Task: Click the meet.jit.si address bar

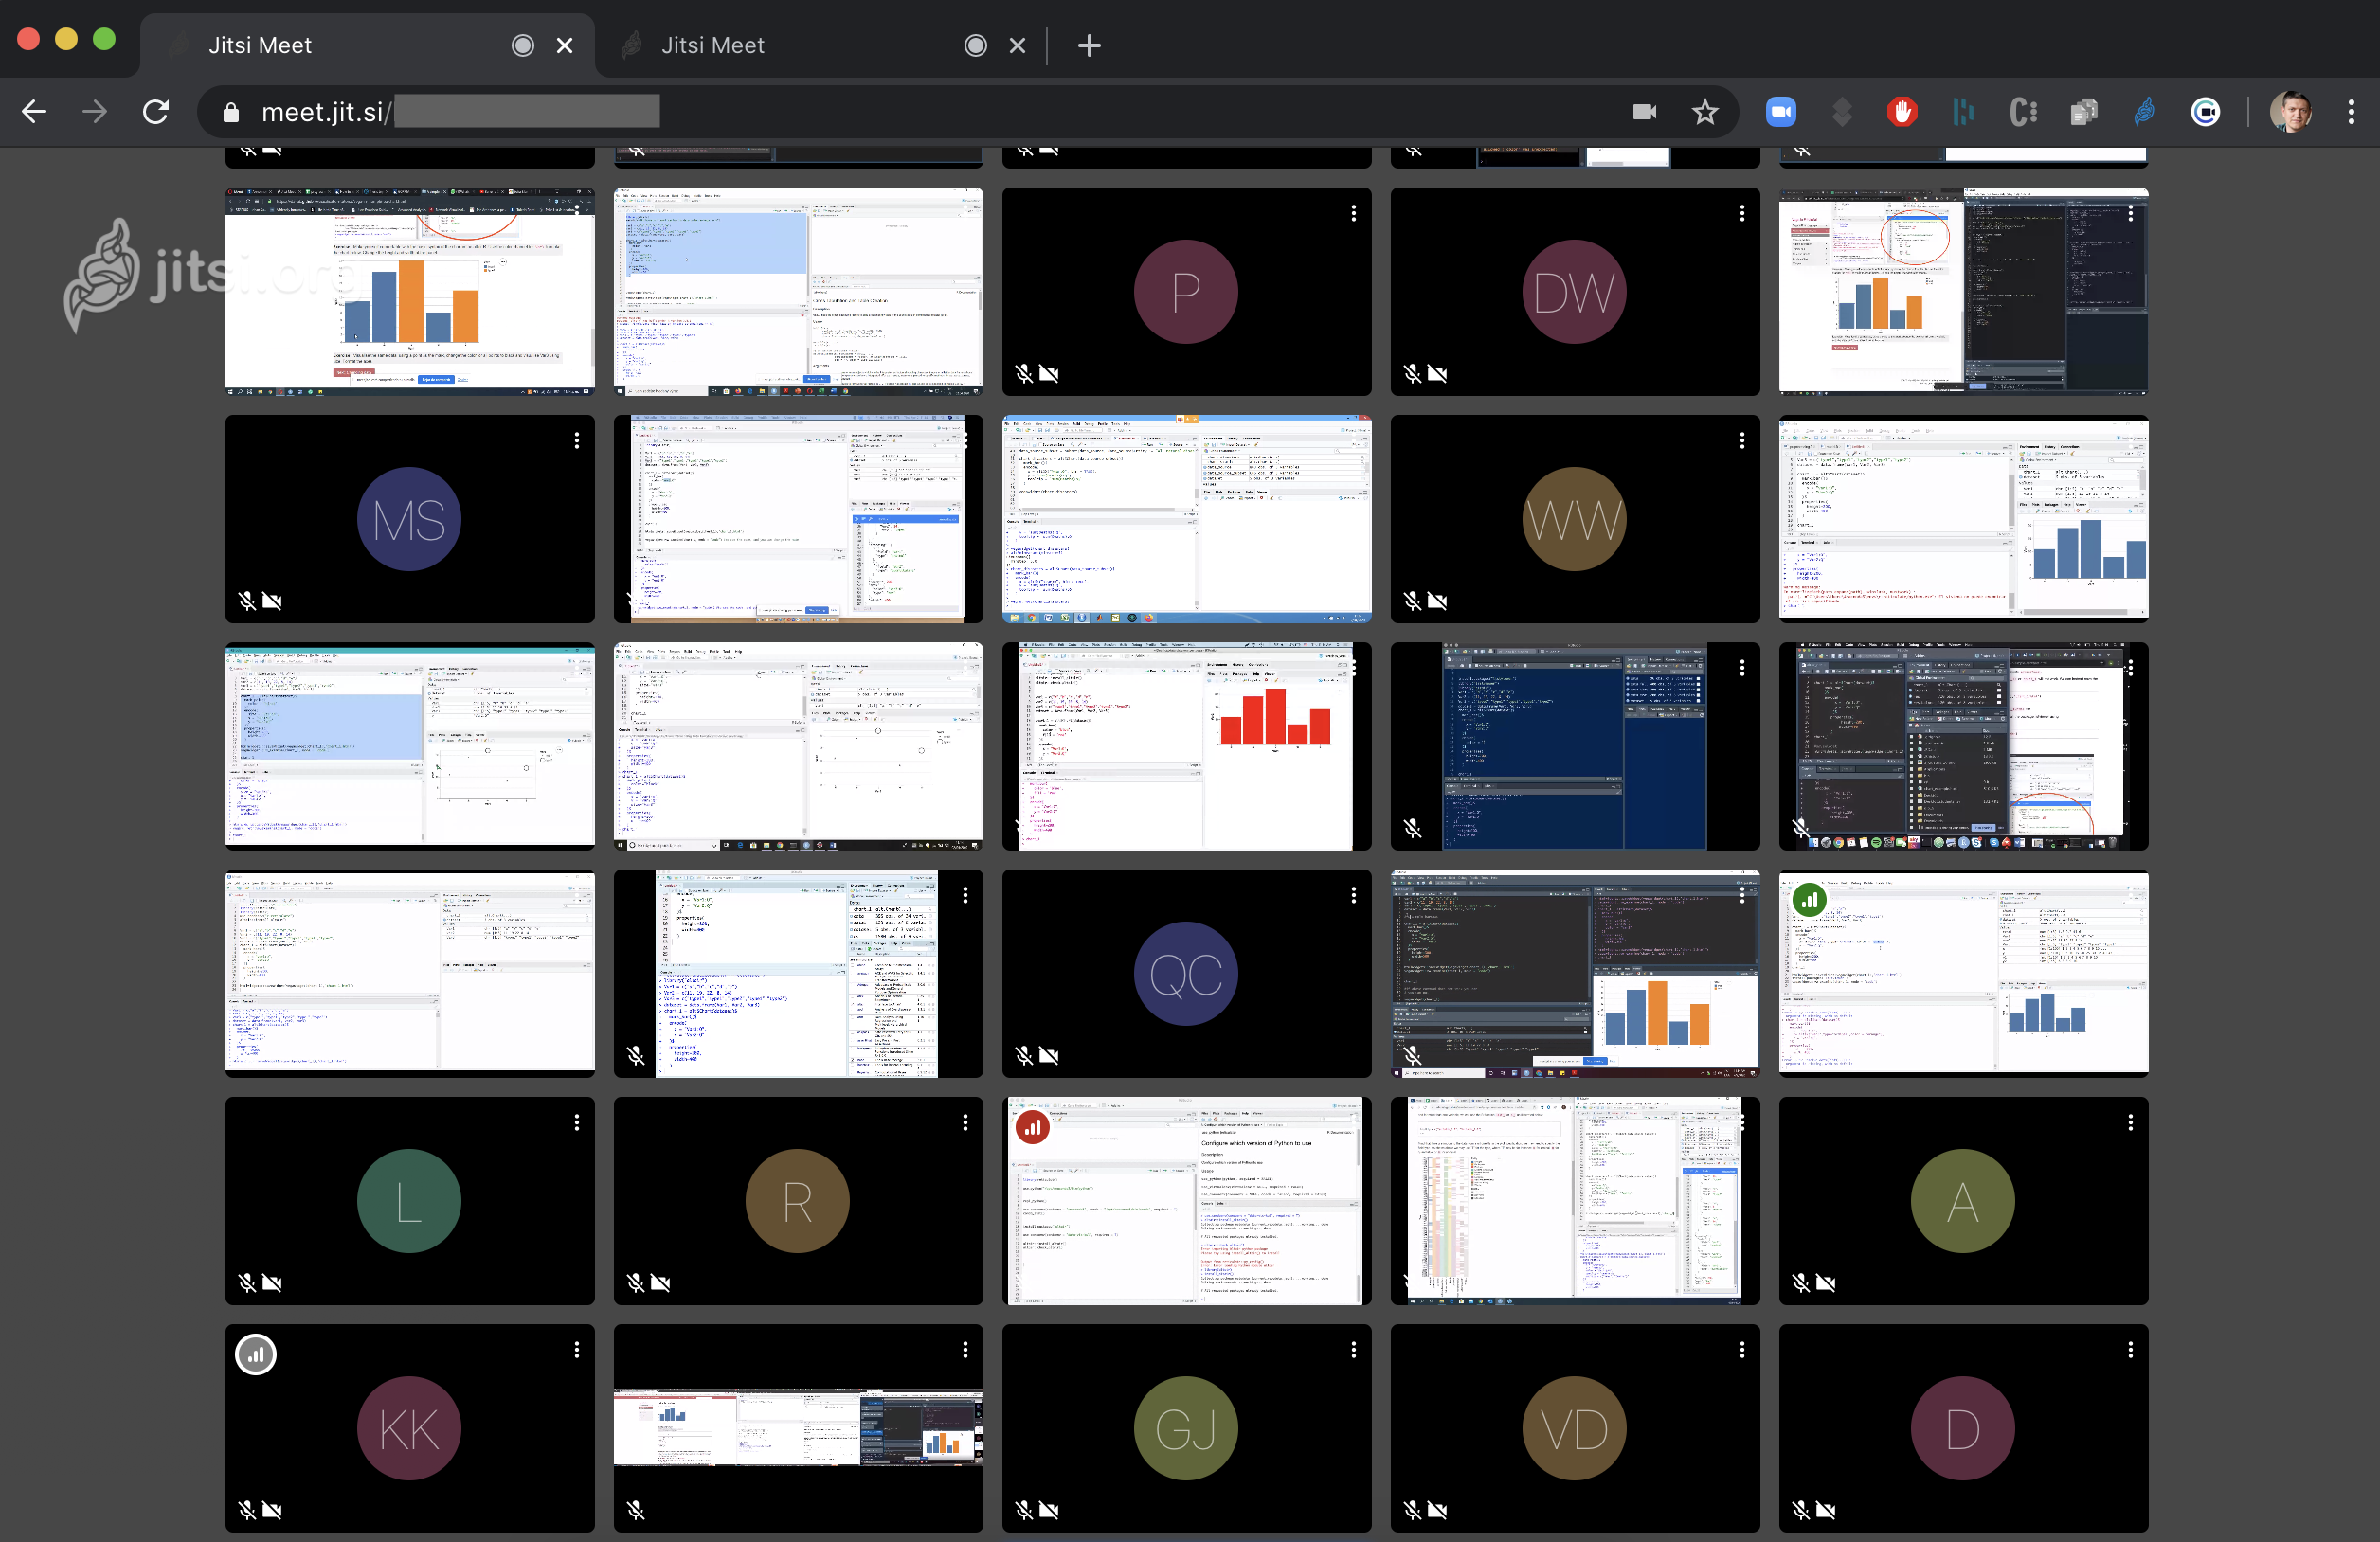Action: tap(968, 112)
